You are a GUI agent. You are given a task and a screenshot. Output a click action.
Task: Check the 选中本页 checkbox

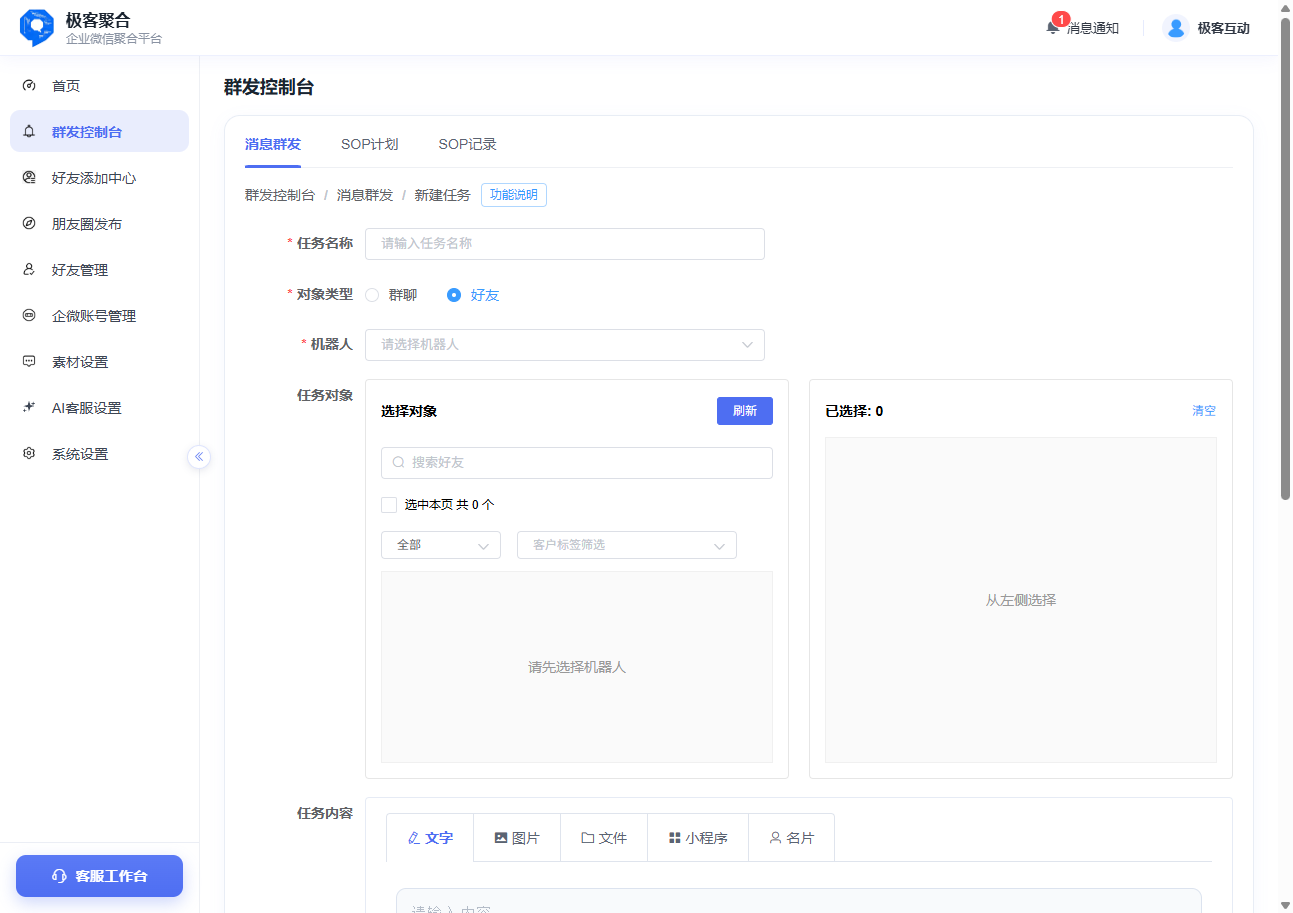389,505
